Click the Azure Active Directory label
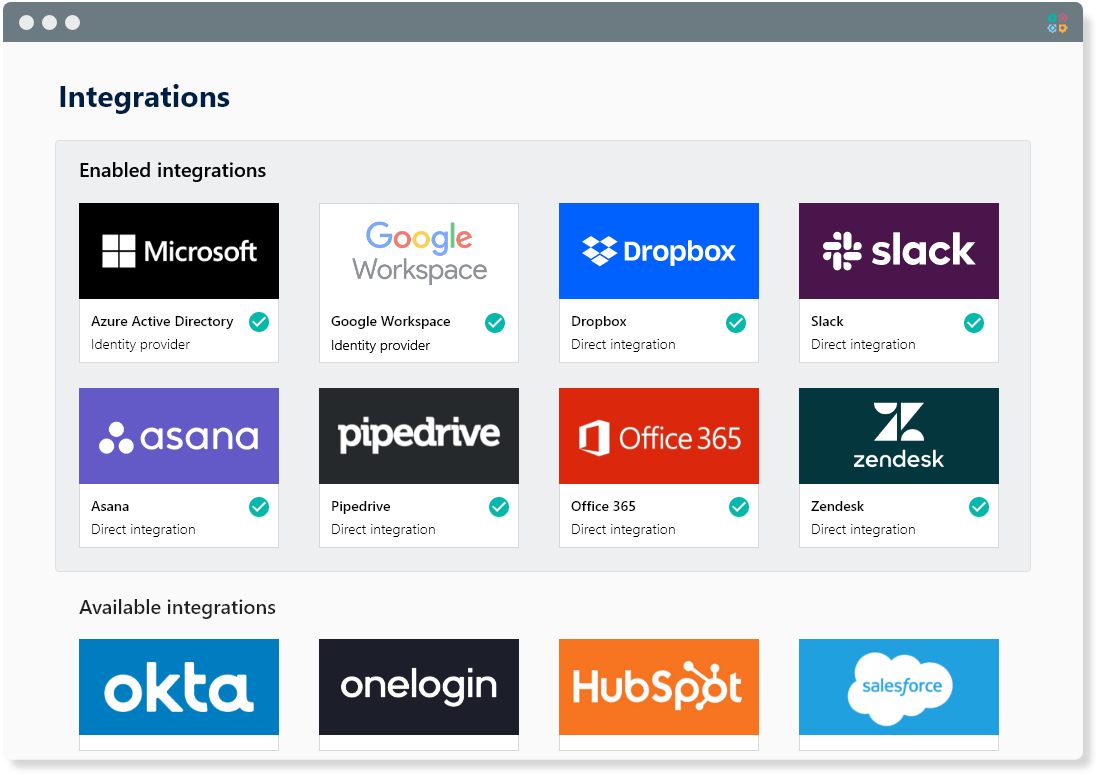 (x=162, y=321)
